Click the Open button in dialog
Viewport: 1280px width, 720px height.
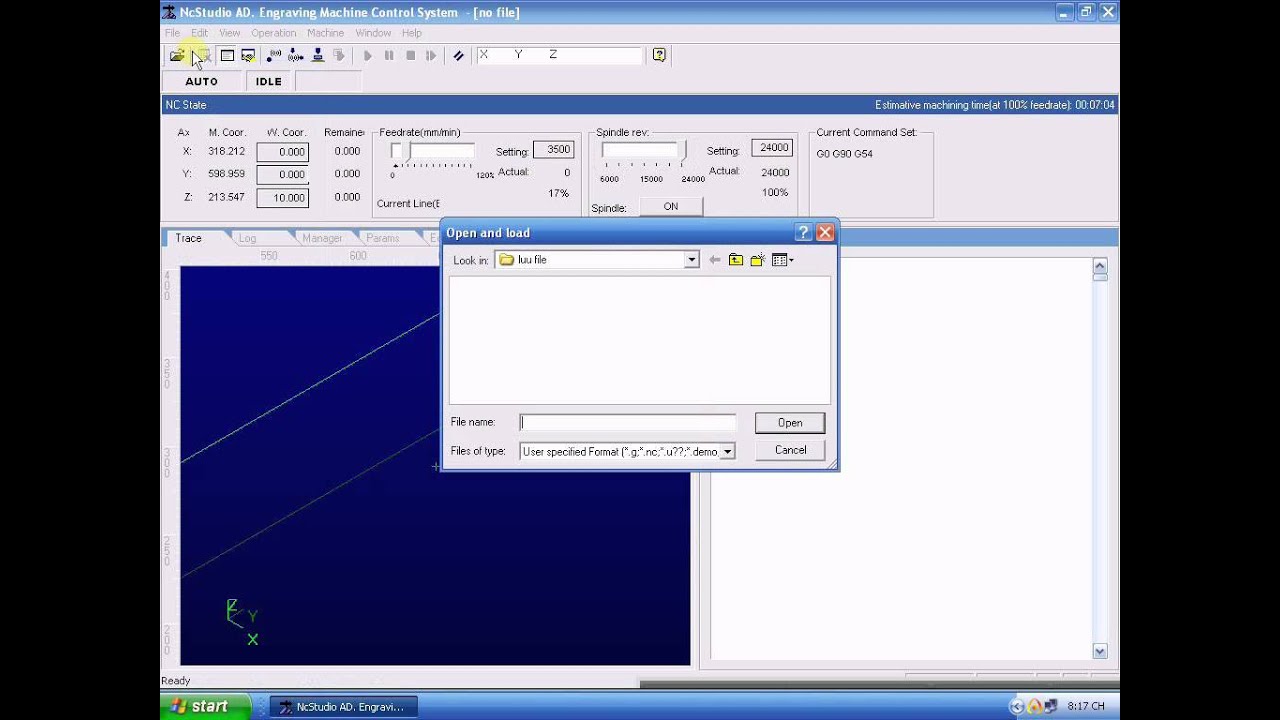pos(790,423)
